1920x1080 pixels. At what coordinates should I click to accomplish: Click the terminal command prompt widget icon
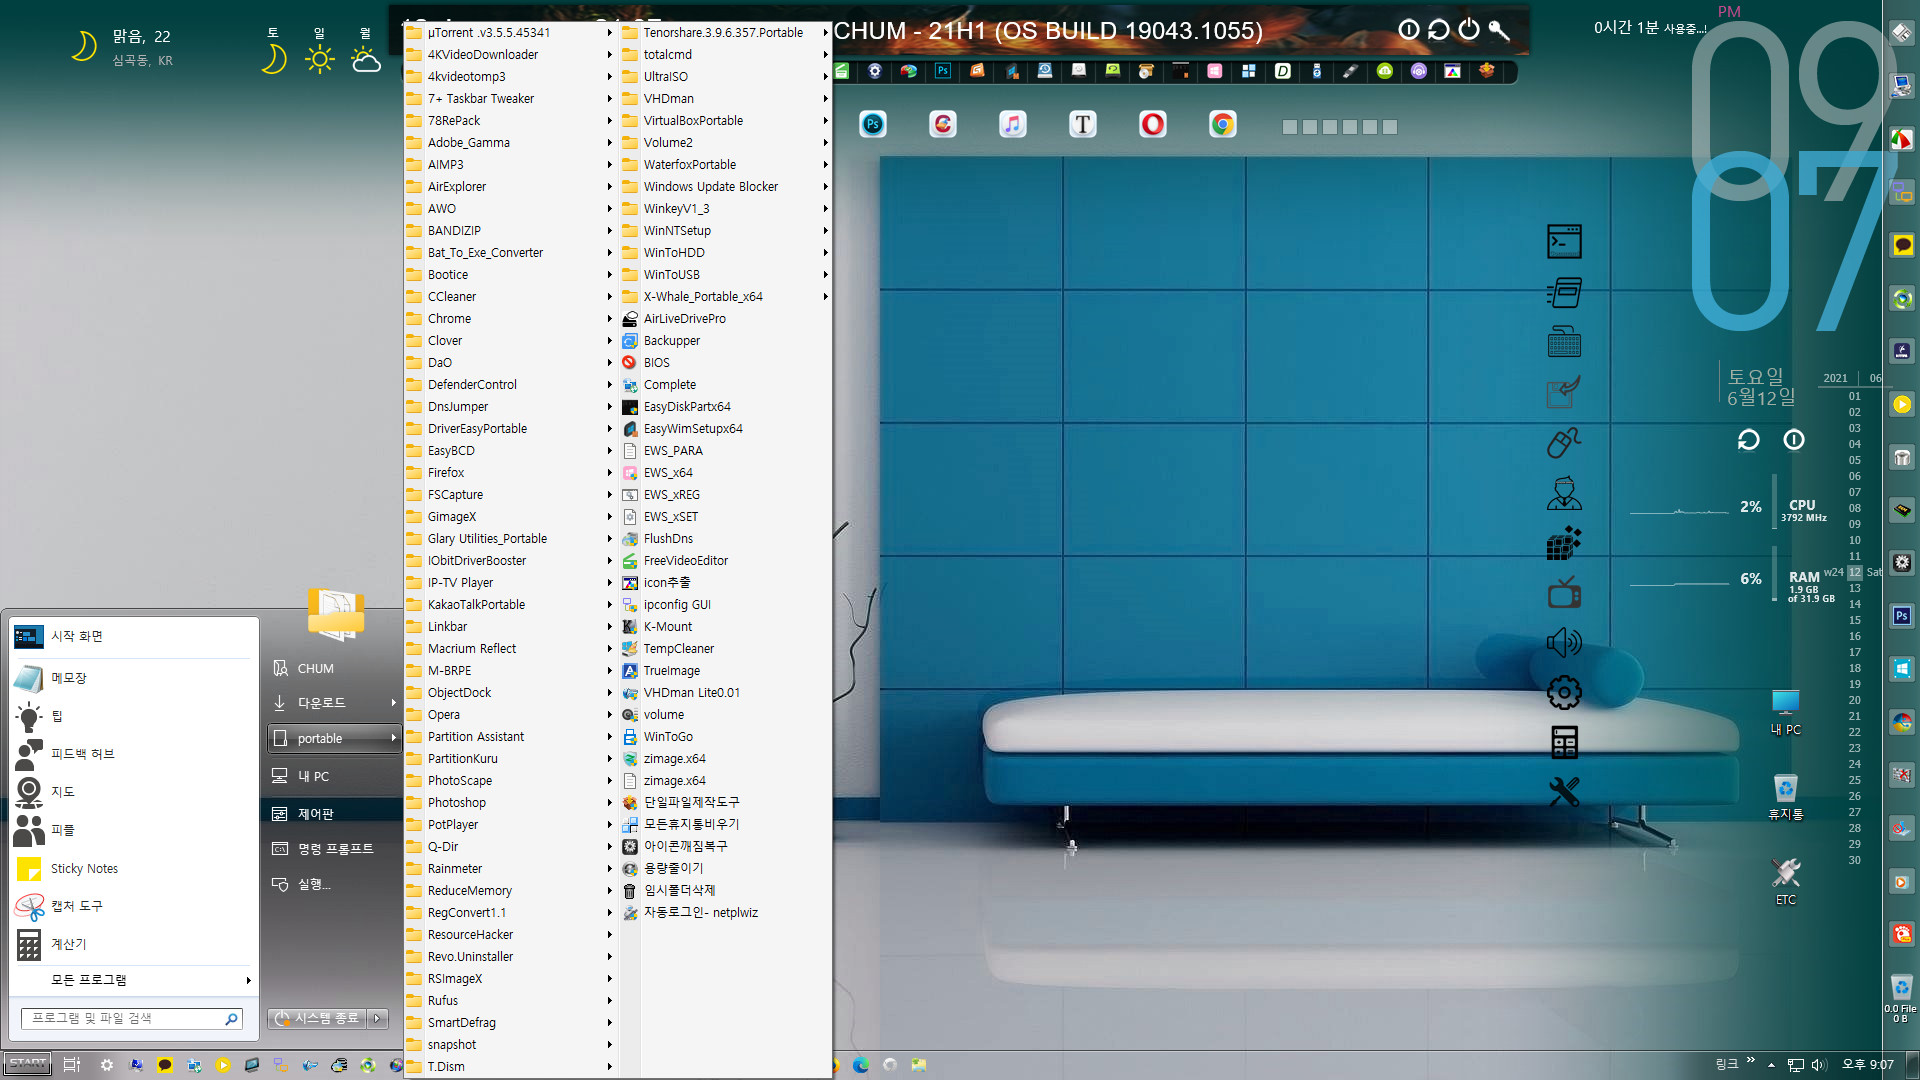(x=1564, y=241)
